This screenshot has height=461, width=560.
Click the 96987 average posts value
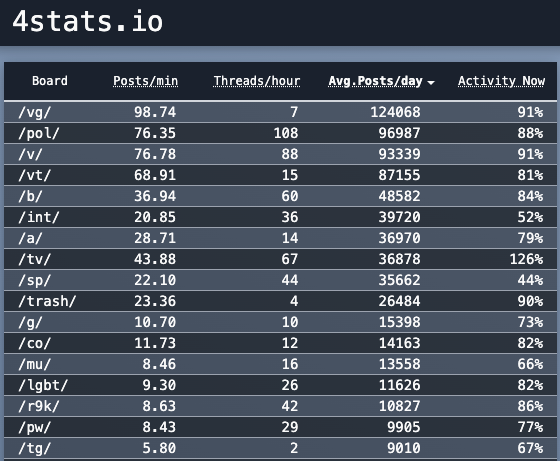[x=400, y=133]
